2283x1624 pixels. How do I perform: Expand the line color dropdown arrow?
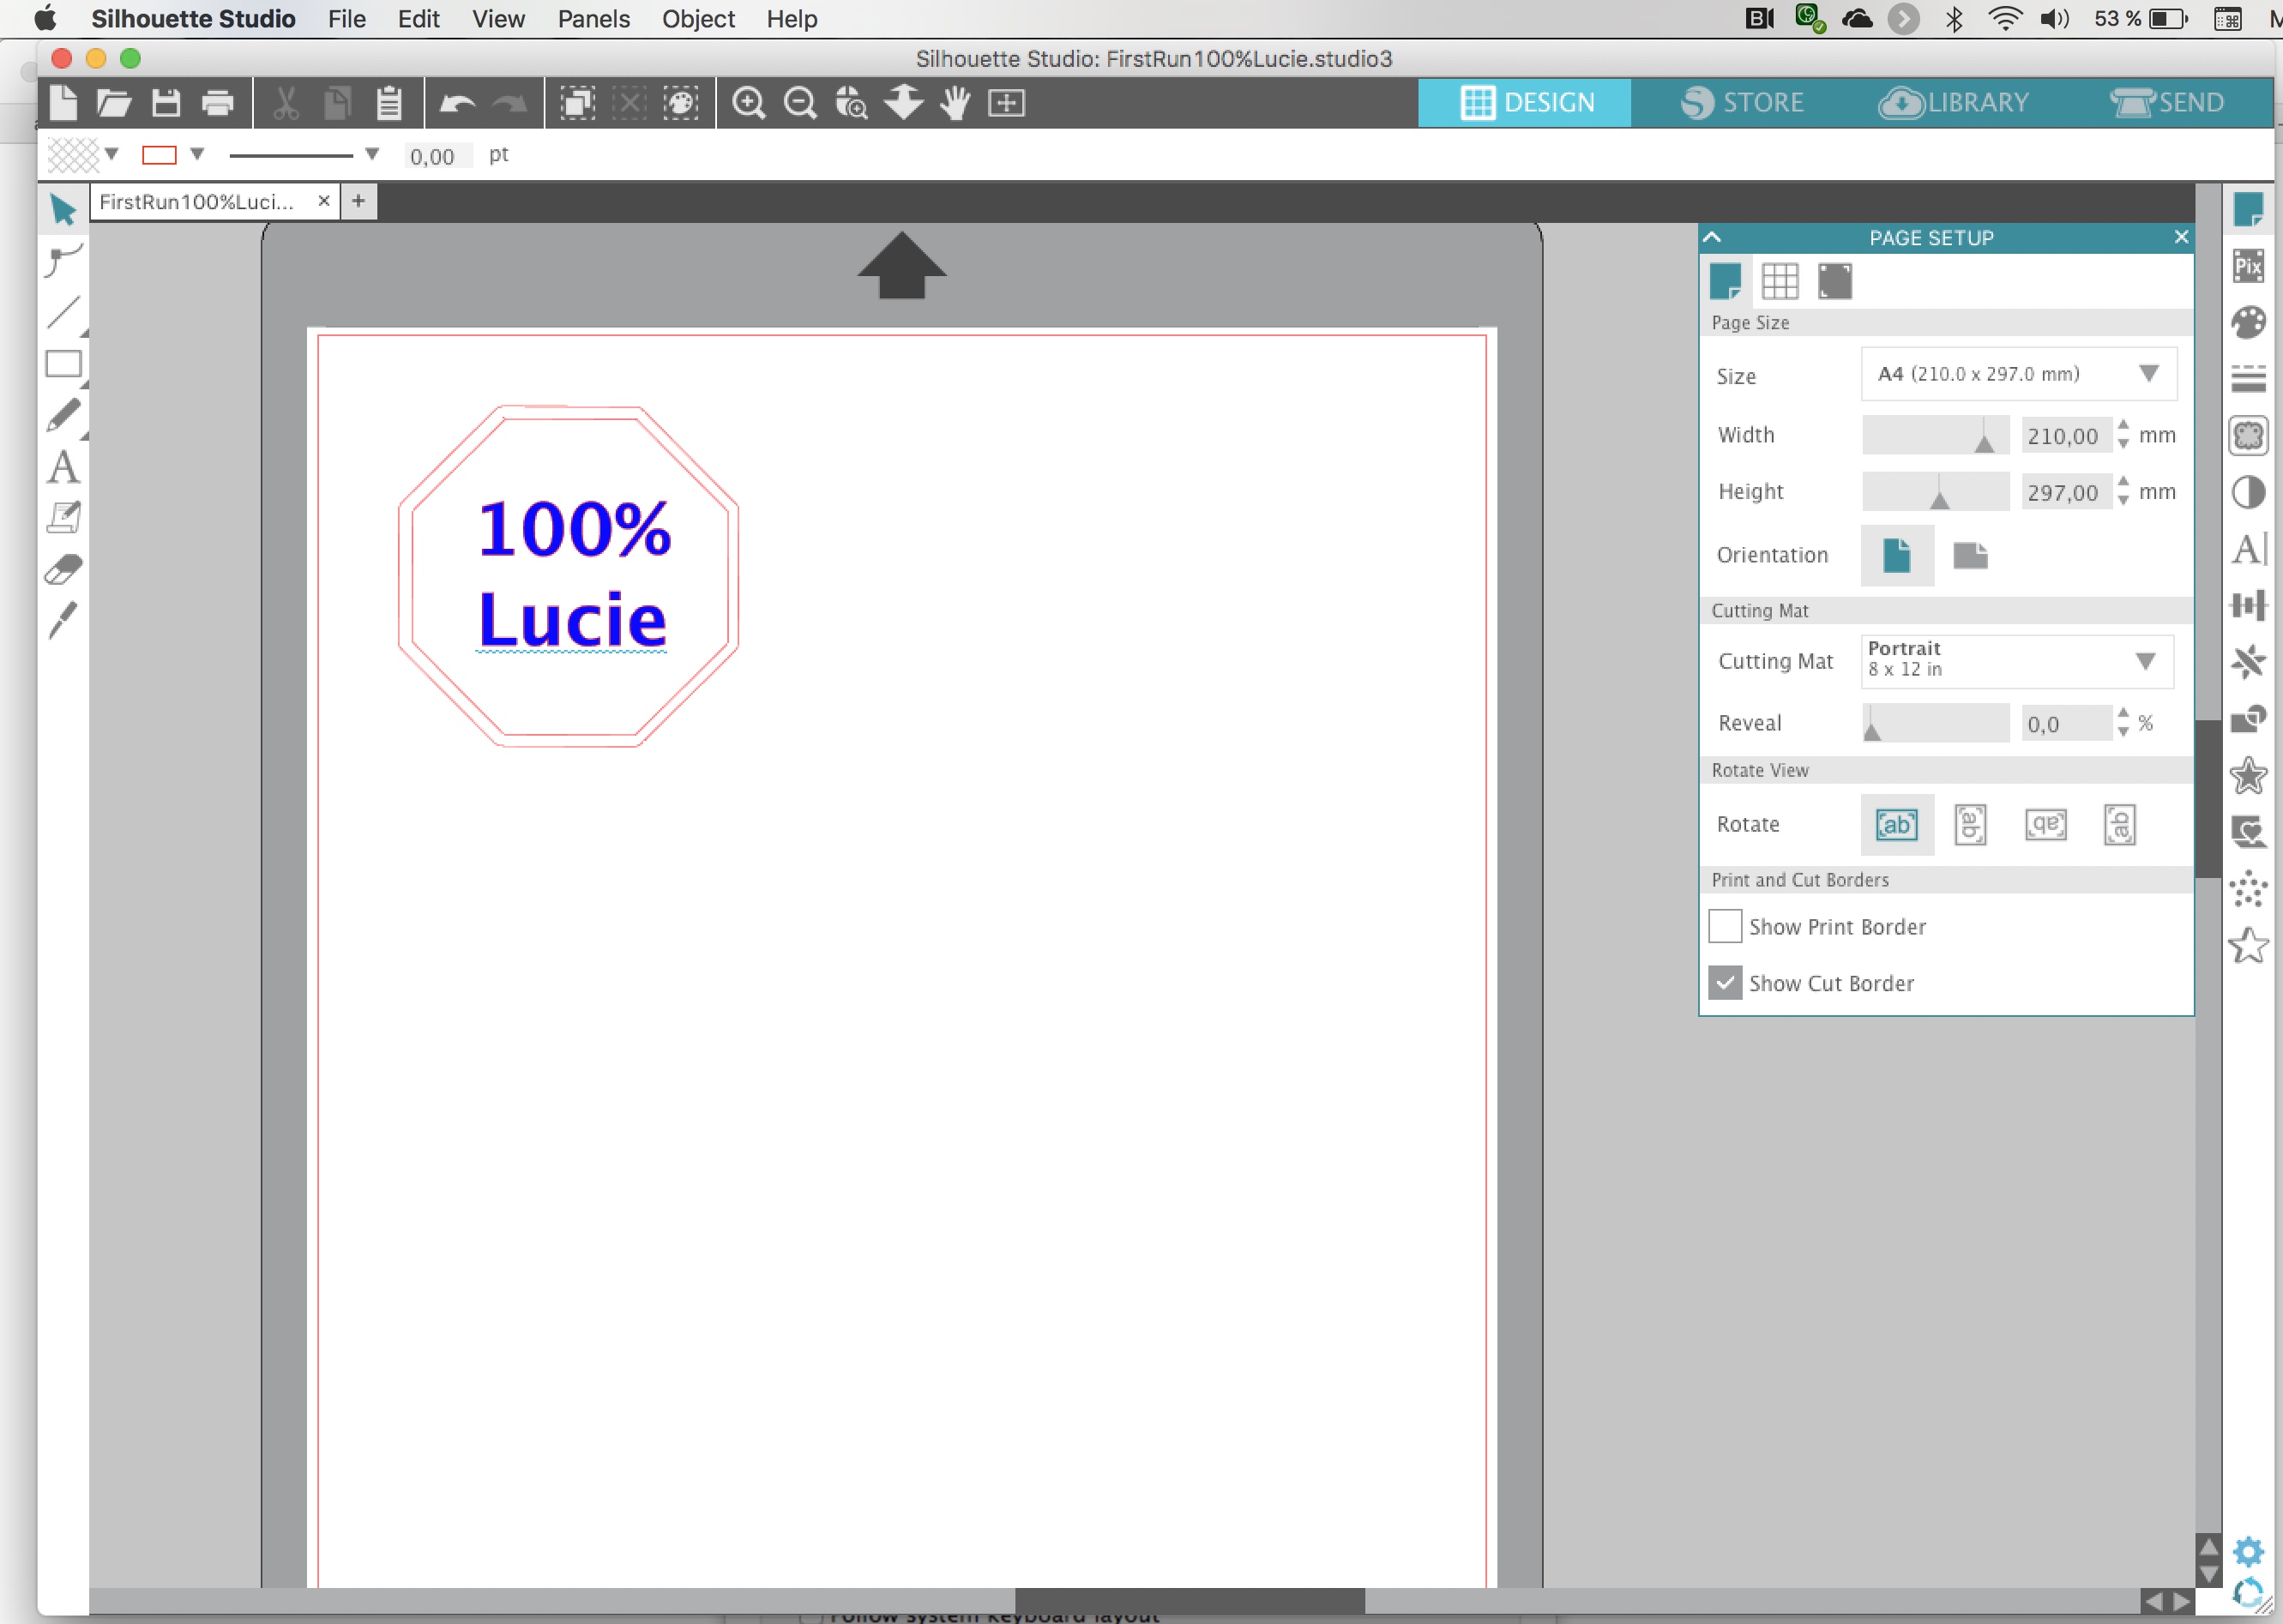point(197,154)
